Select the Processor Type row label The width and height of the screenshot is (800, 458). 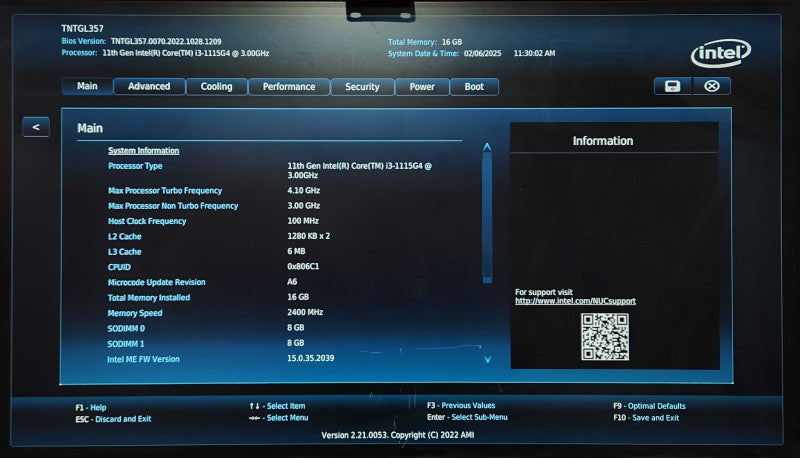pyautogui.click(x=135, y=166)
